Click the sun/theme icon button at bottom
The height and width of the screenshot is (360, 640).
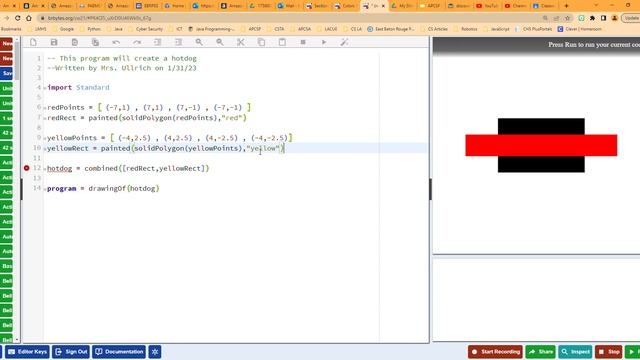point(155,352)
